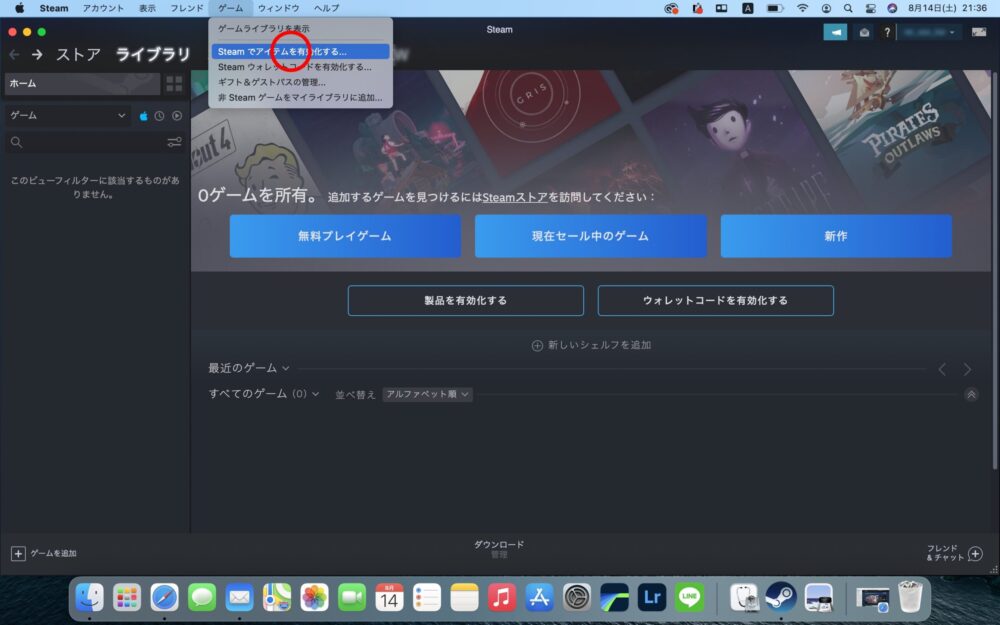
Task: Choose 非 Steam ゲームをマイライブラリに追加...
Action: pyautogui.click(x=300, y=98)
